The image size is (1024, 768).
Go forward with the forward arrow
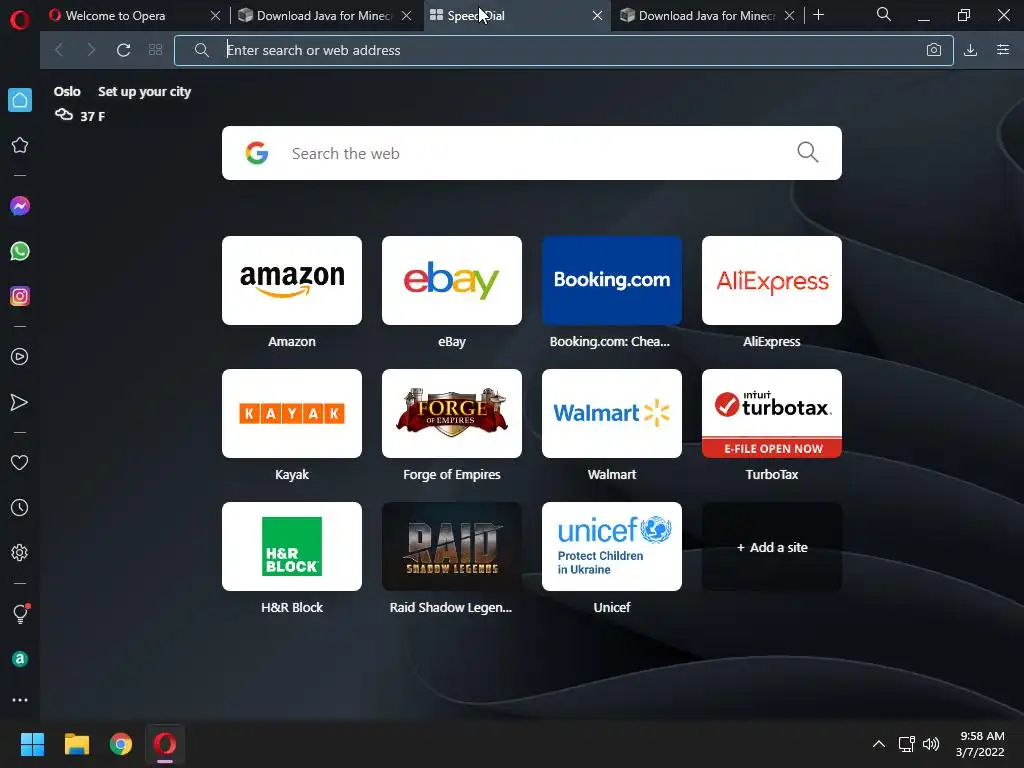coord(91,50)
